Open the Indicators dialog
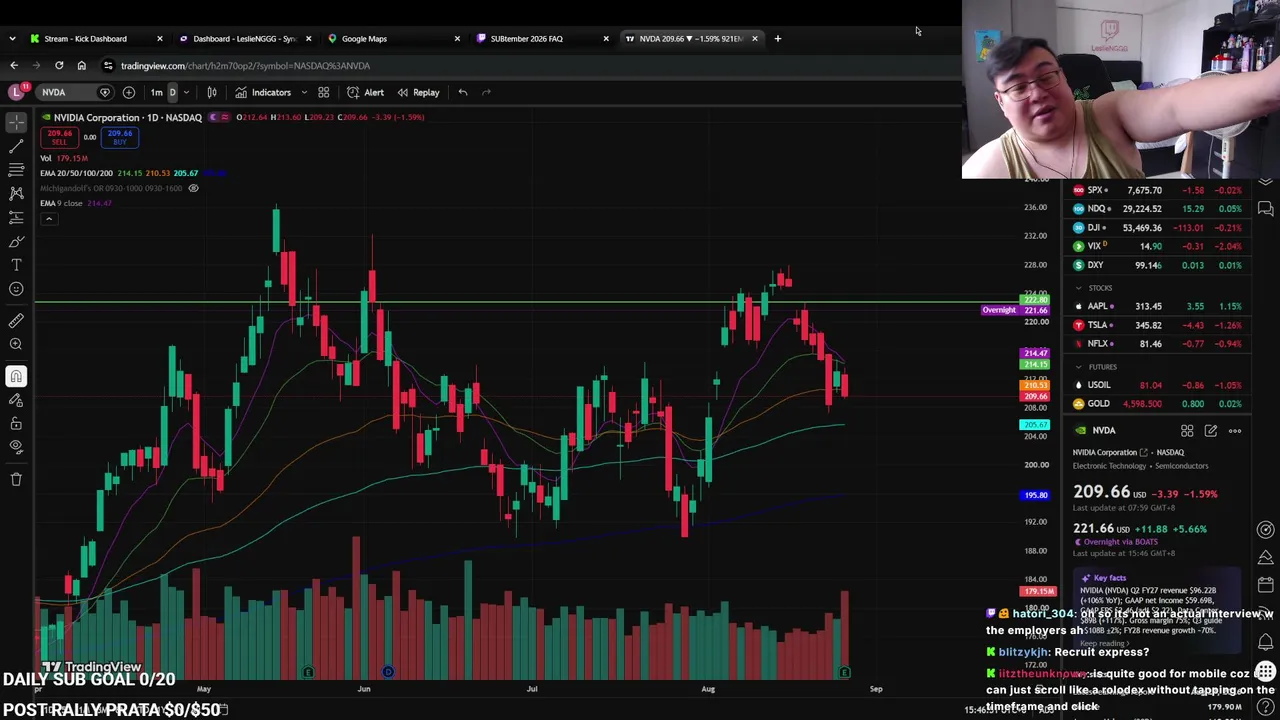 pos(263,92)
